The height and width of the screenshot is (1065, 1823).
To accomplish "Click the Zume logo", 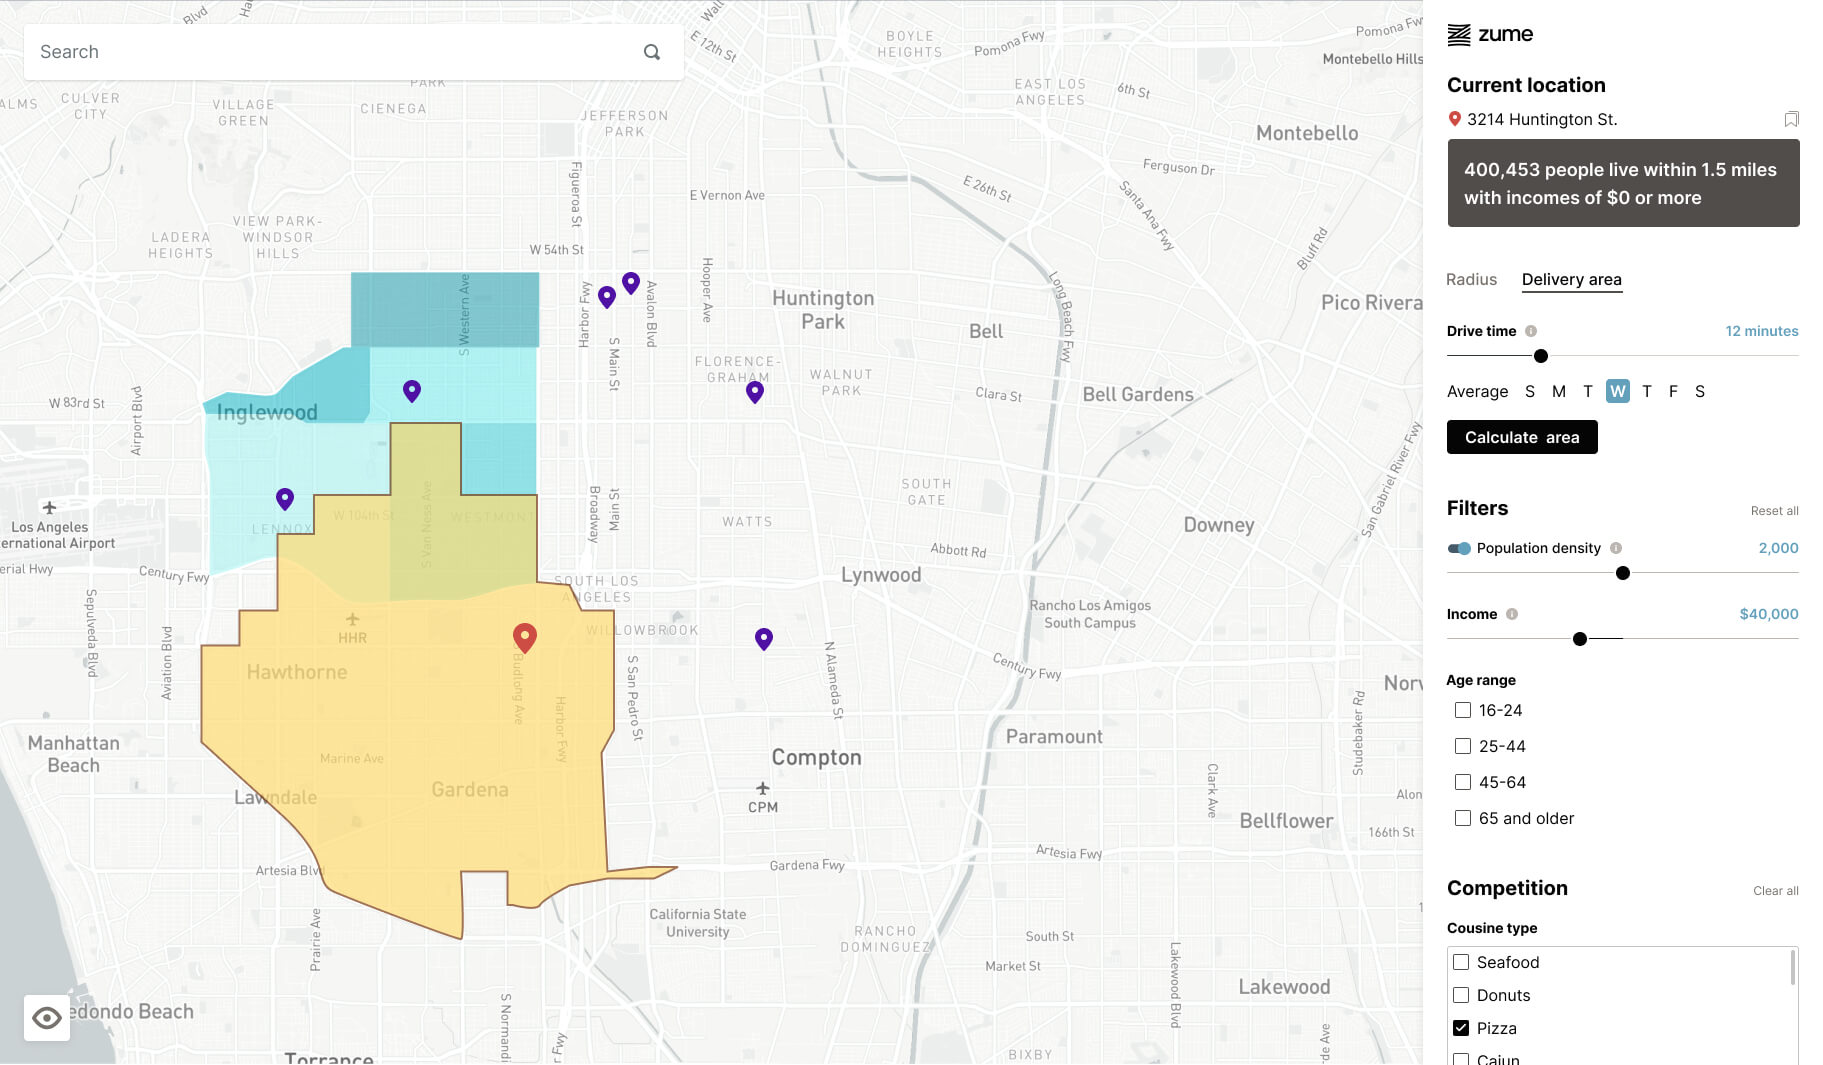I will point(1490,35).
